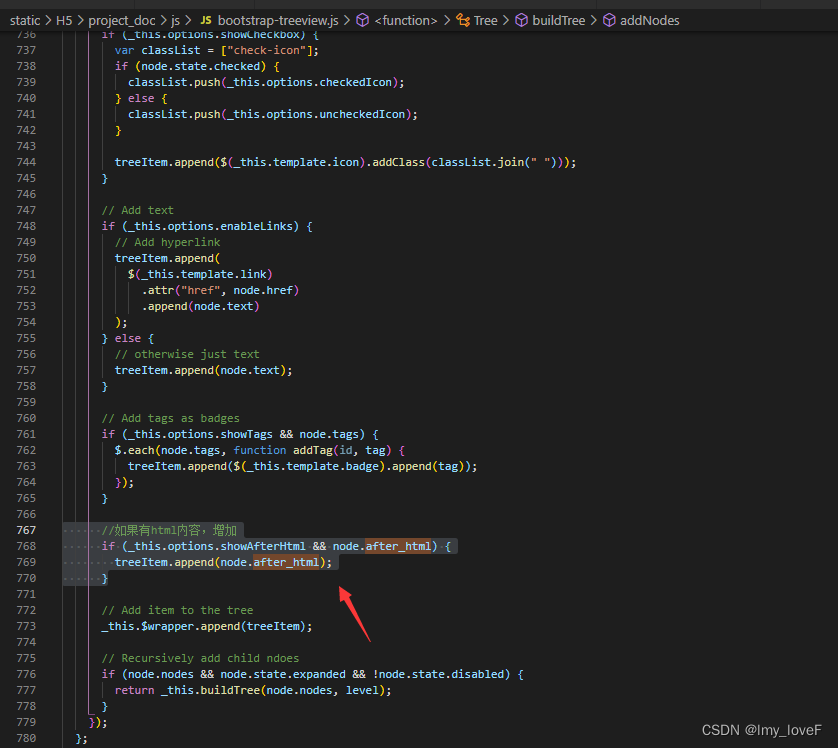Click '_this.$wrapper.append(treeItem);' line

(207, 626)
